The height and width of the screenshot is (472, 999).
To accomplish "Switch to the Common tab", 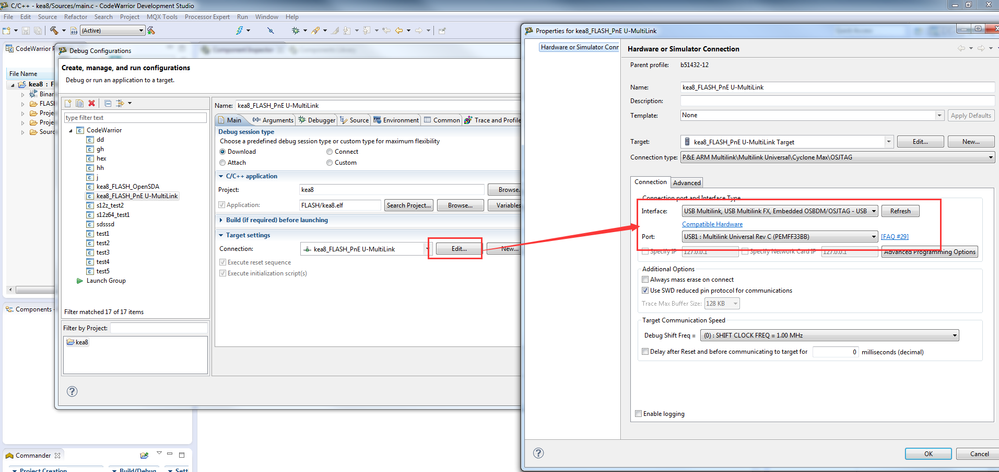I will pos(442,120).
